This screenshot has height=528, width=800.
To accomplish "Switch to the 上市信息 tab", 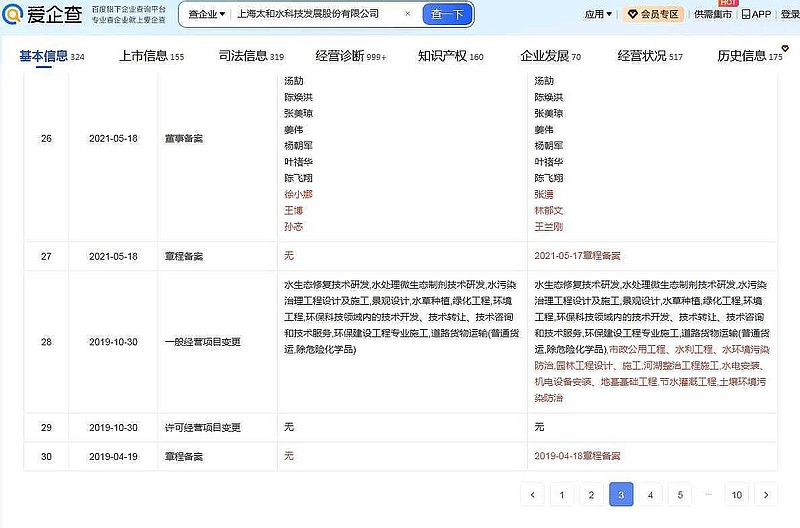I will (x=150, y=56).
